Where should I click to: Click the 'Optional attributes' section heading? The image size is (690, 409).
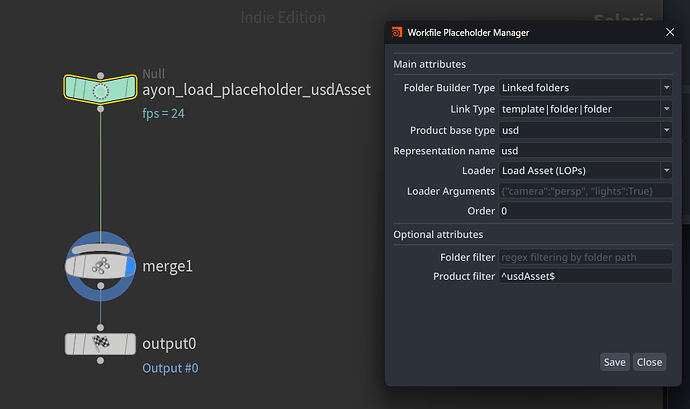coord(438,235)
